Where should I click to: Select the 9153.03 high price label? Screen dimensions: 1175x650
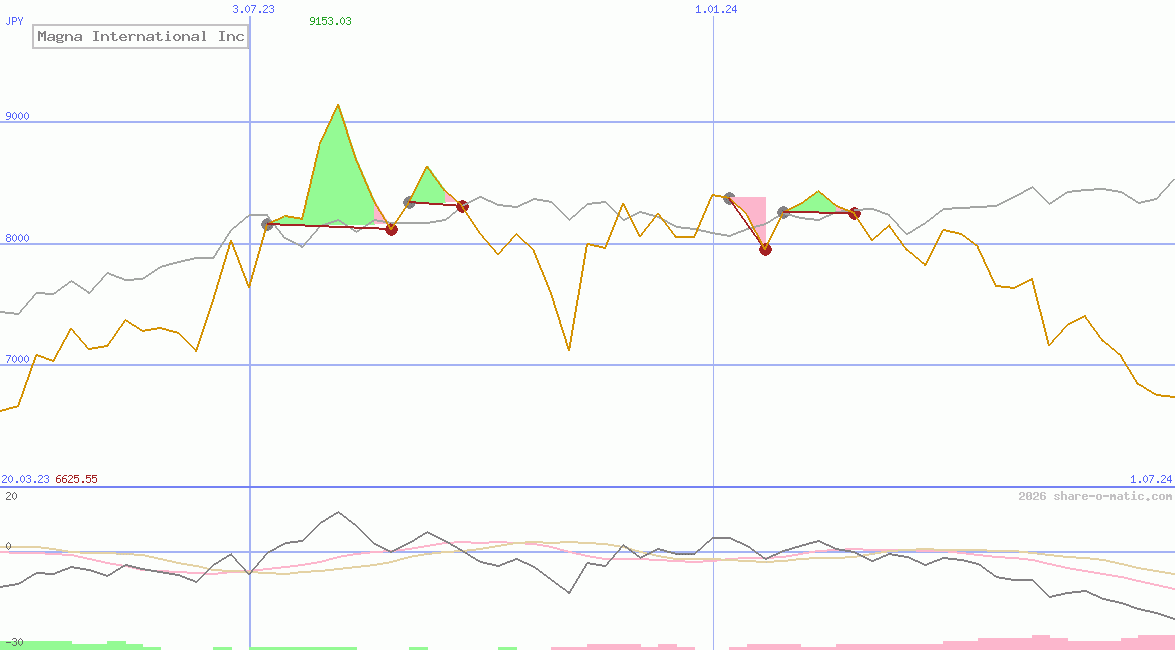point(330,19)
